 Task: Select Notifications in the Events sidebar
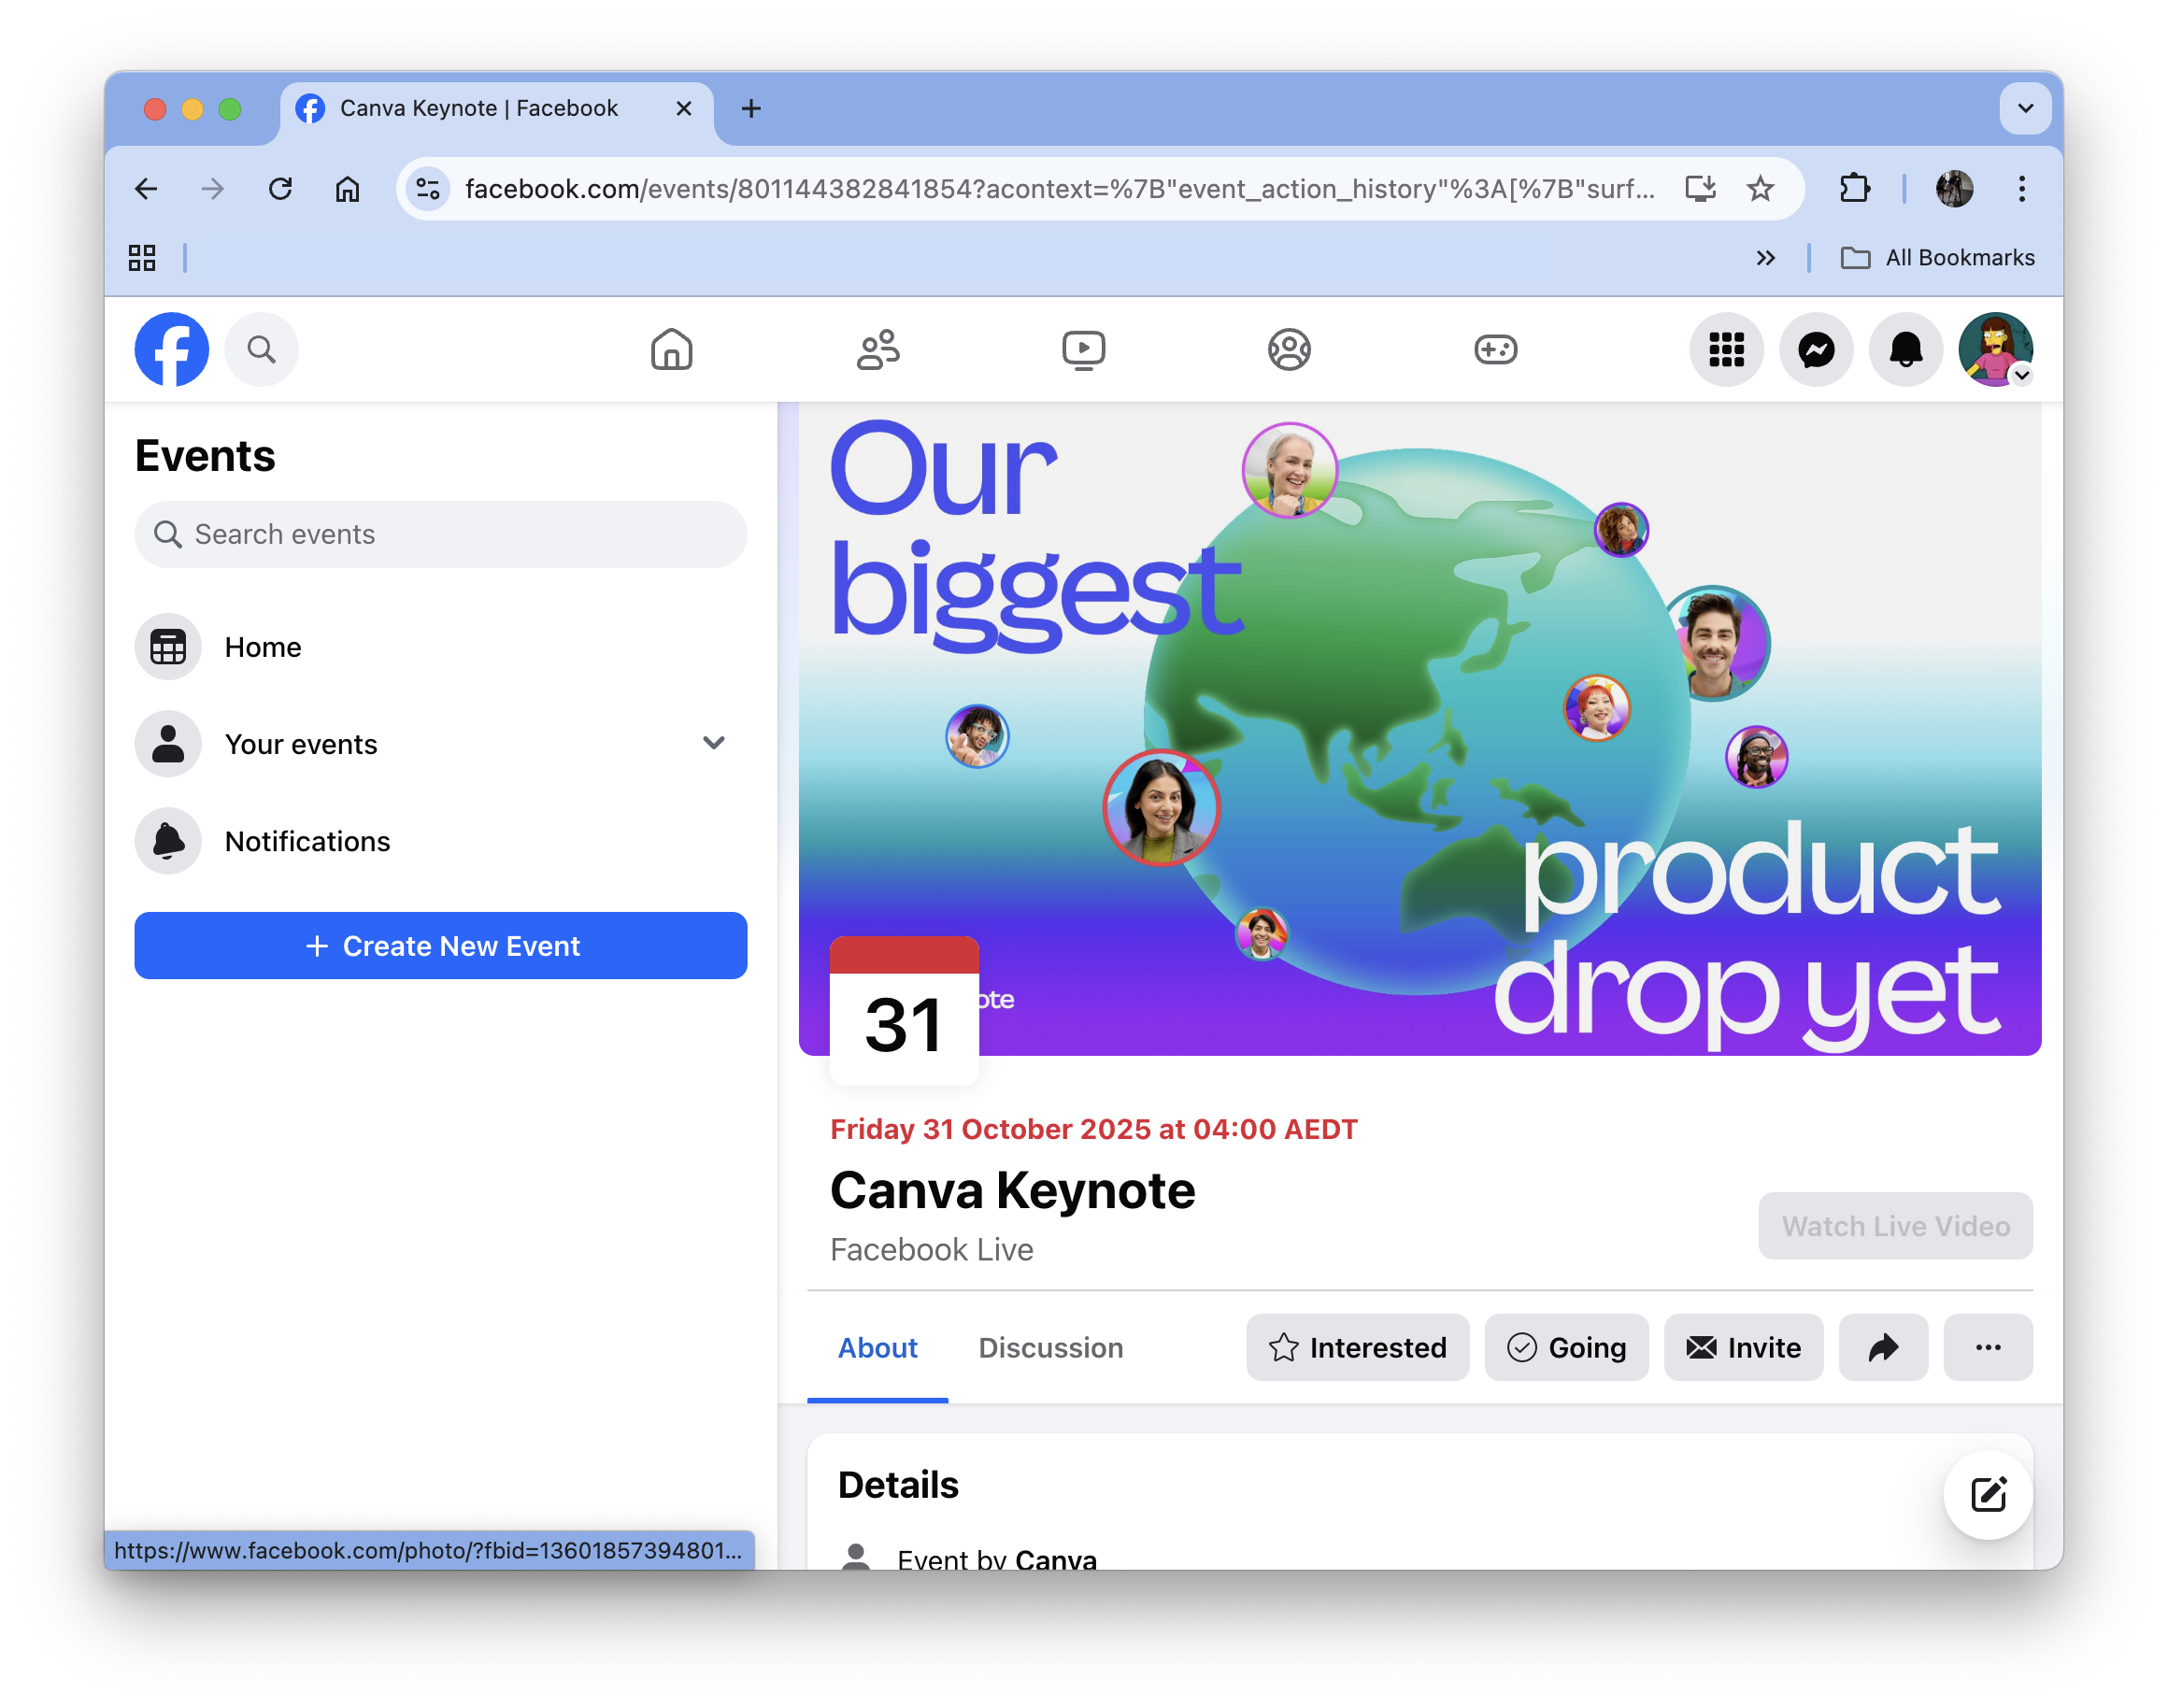pos(441,841)
